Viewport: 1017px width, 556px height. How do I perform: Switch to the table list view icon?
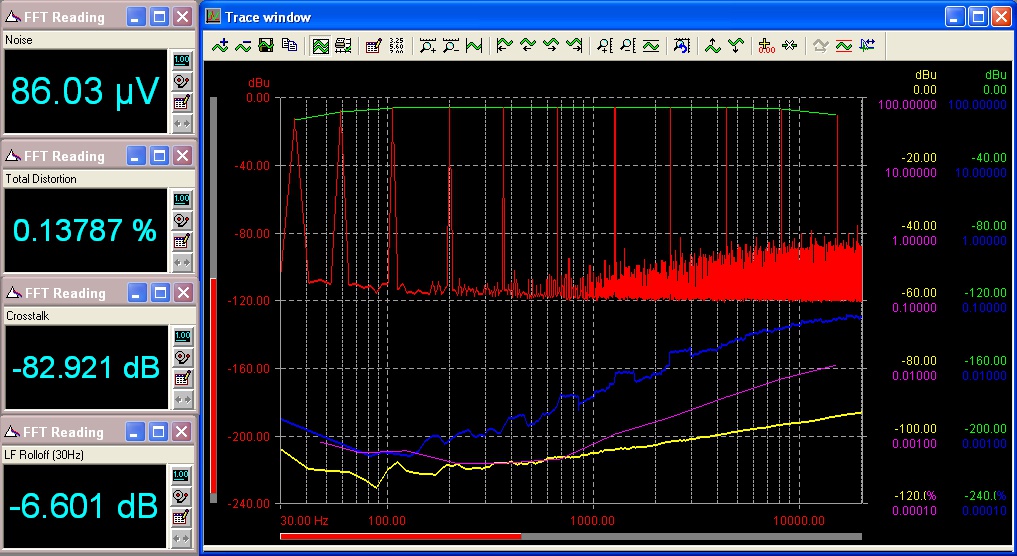[x=343, y=45]
